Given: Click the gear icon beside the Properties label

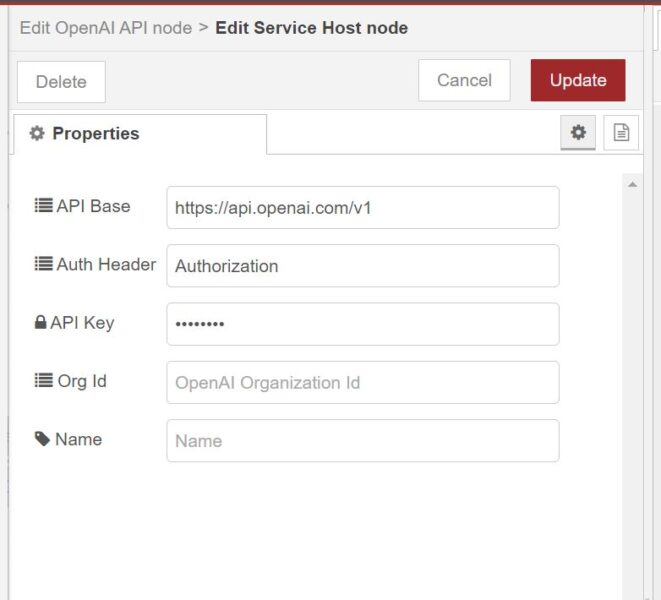Looking at the screenshot, I should pyautogui.click(x=37, y=134).
